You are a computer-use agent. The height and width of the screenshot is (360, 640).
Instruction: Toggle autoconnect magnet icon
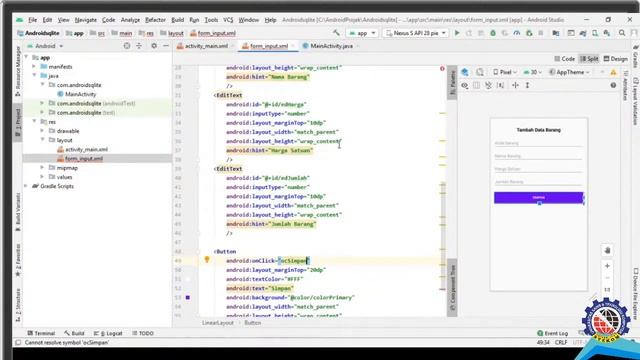tap(488, 85)
